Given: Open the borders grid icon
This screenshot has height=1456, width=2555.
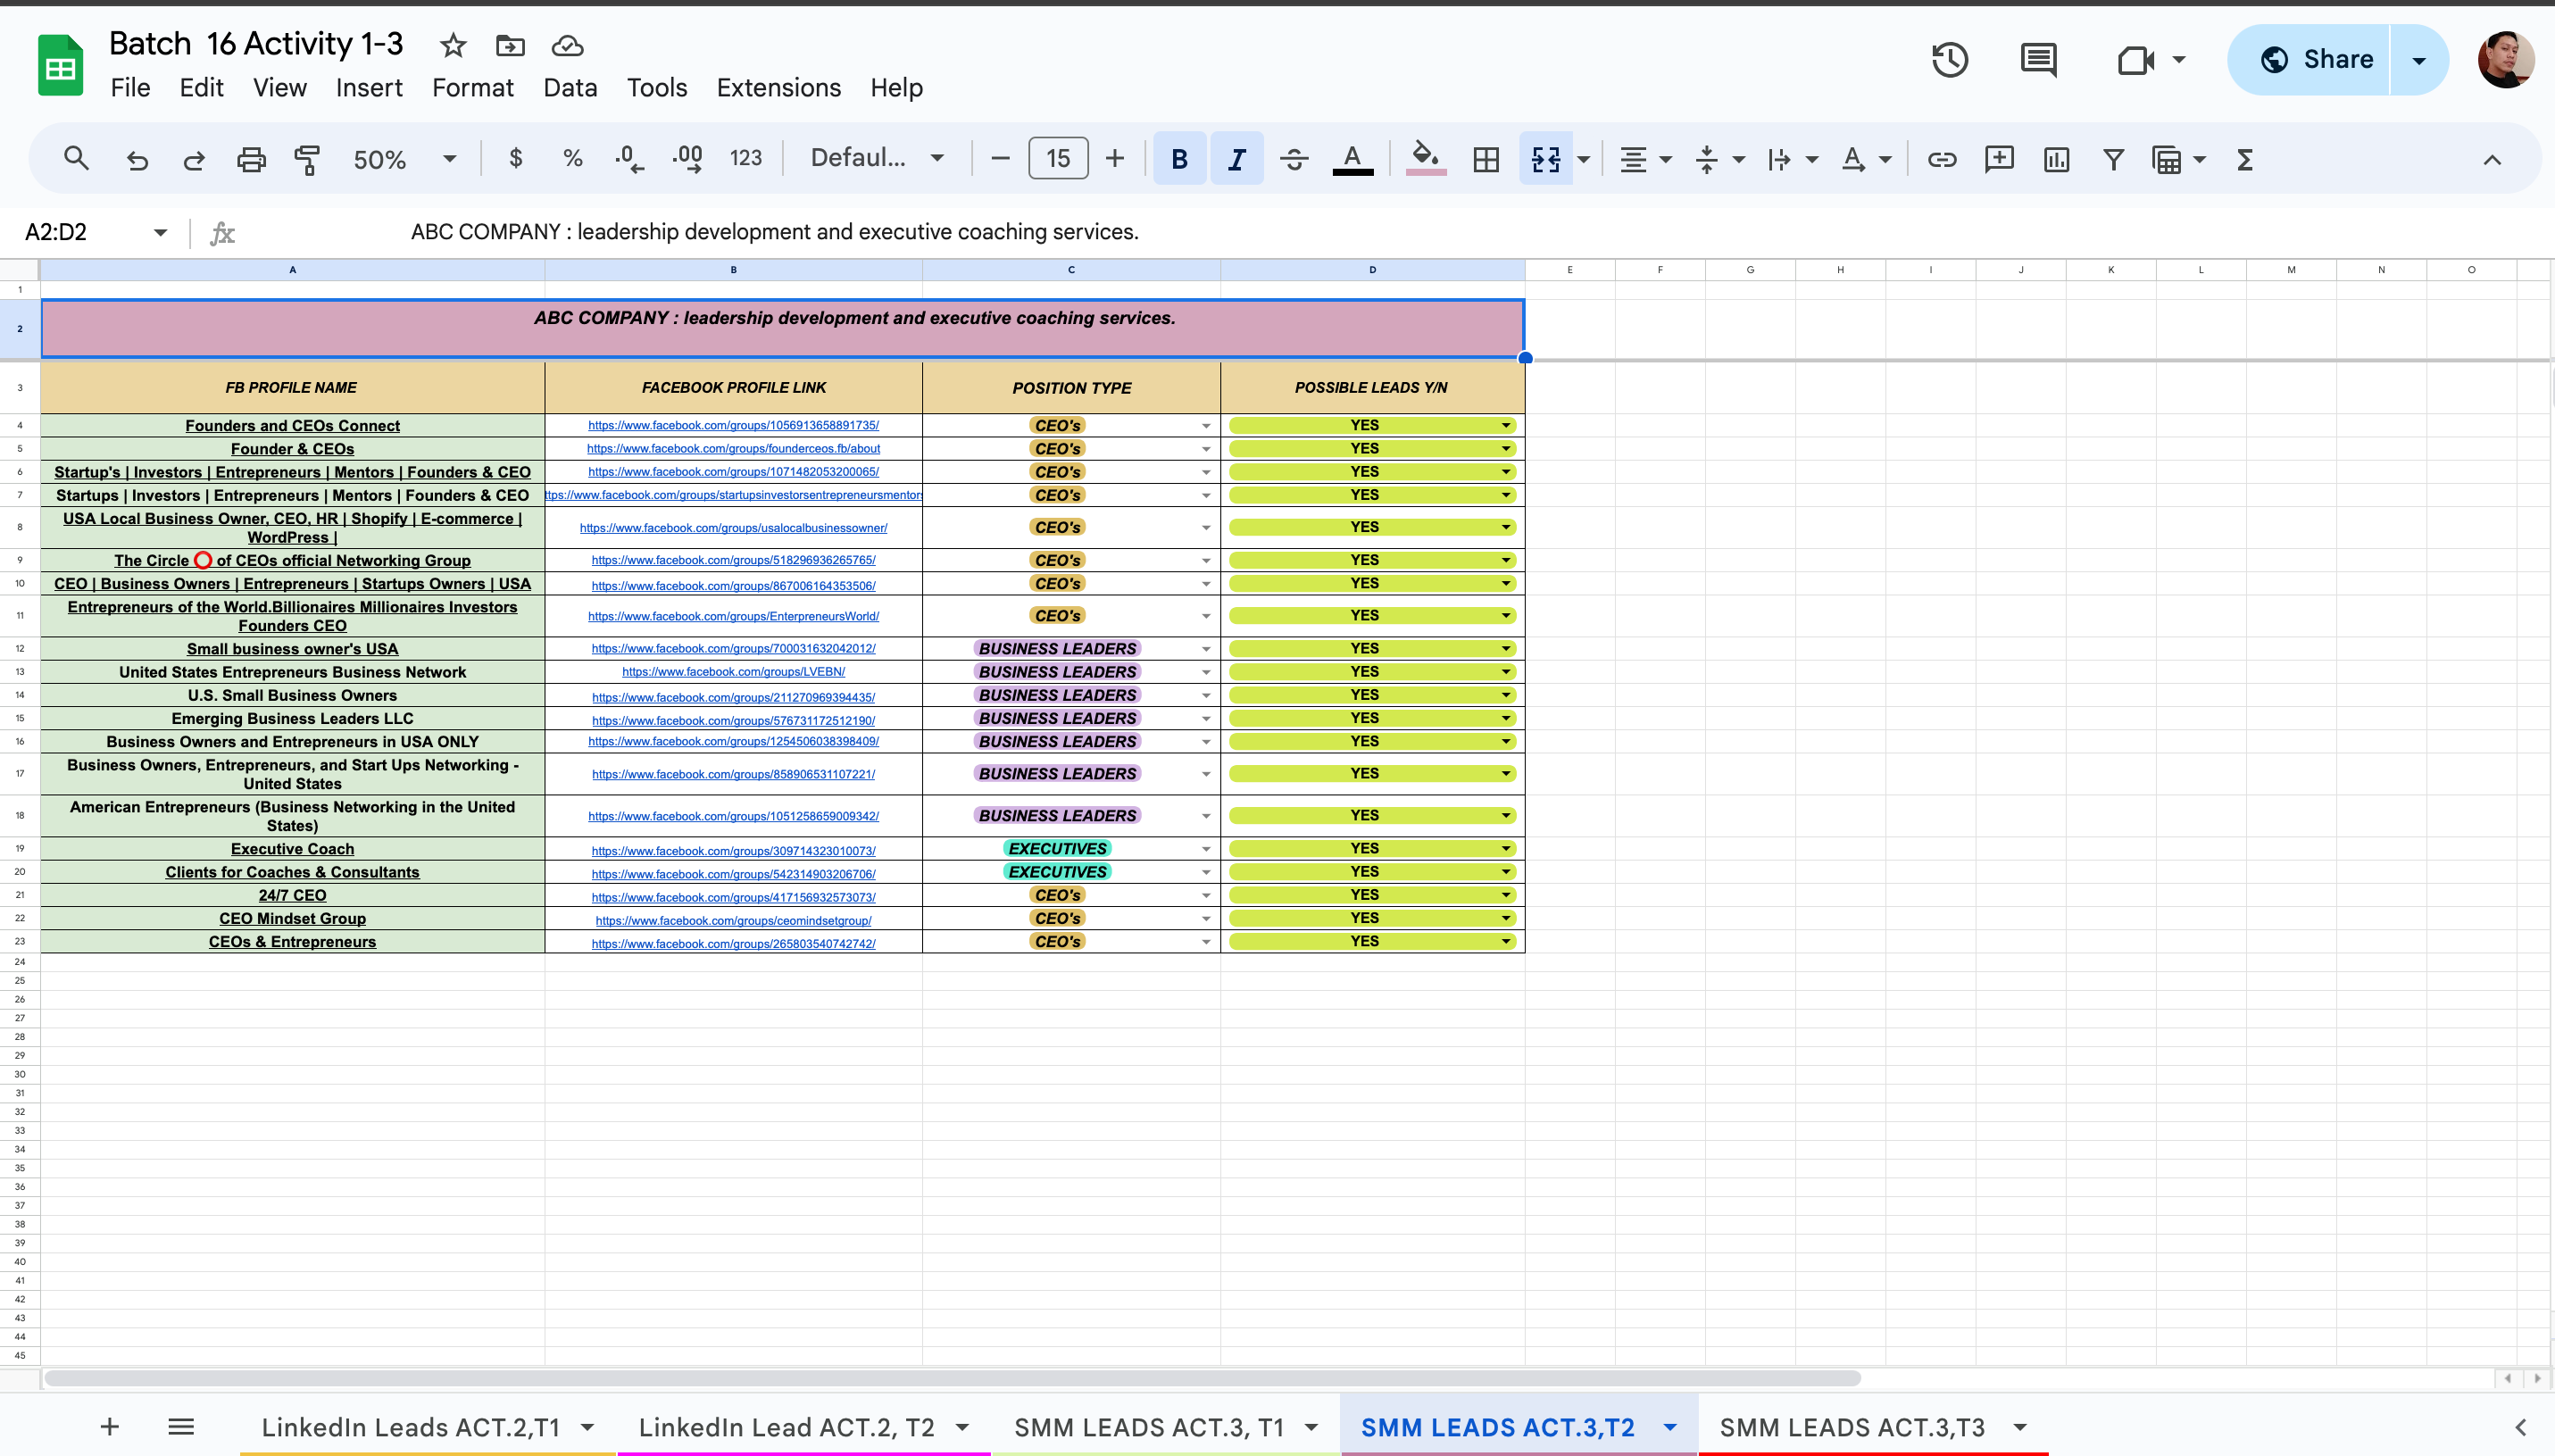Looking at the screenshot, I should point(1486,159).
